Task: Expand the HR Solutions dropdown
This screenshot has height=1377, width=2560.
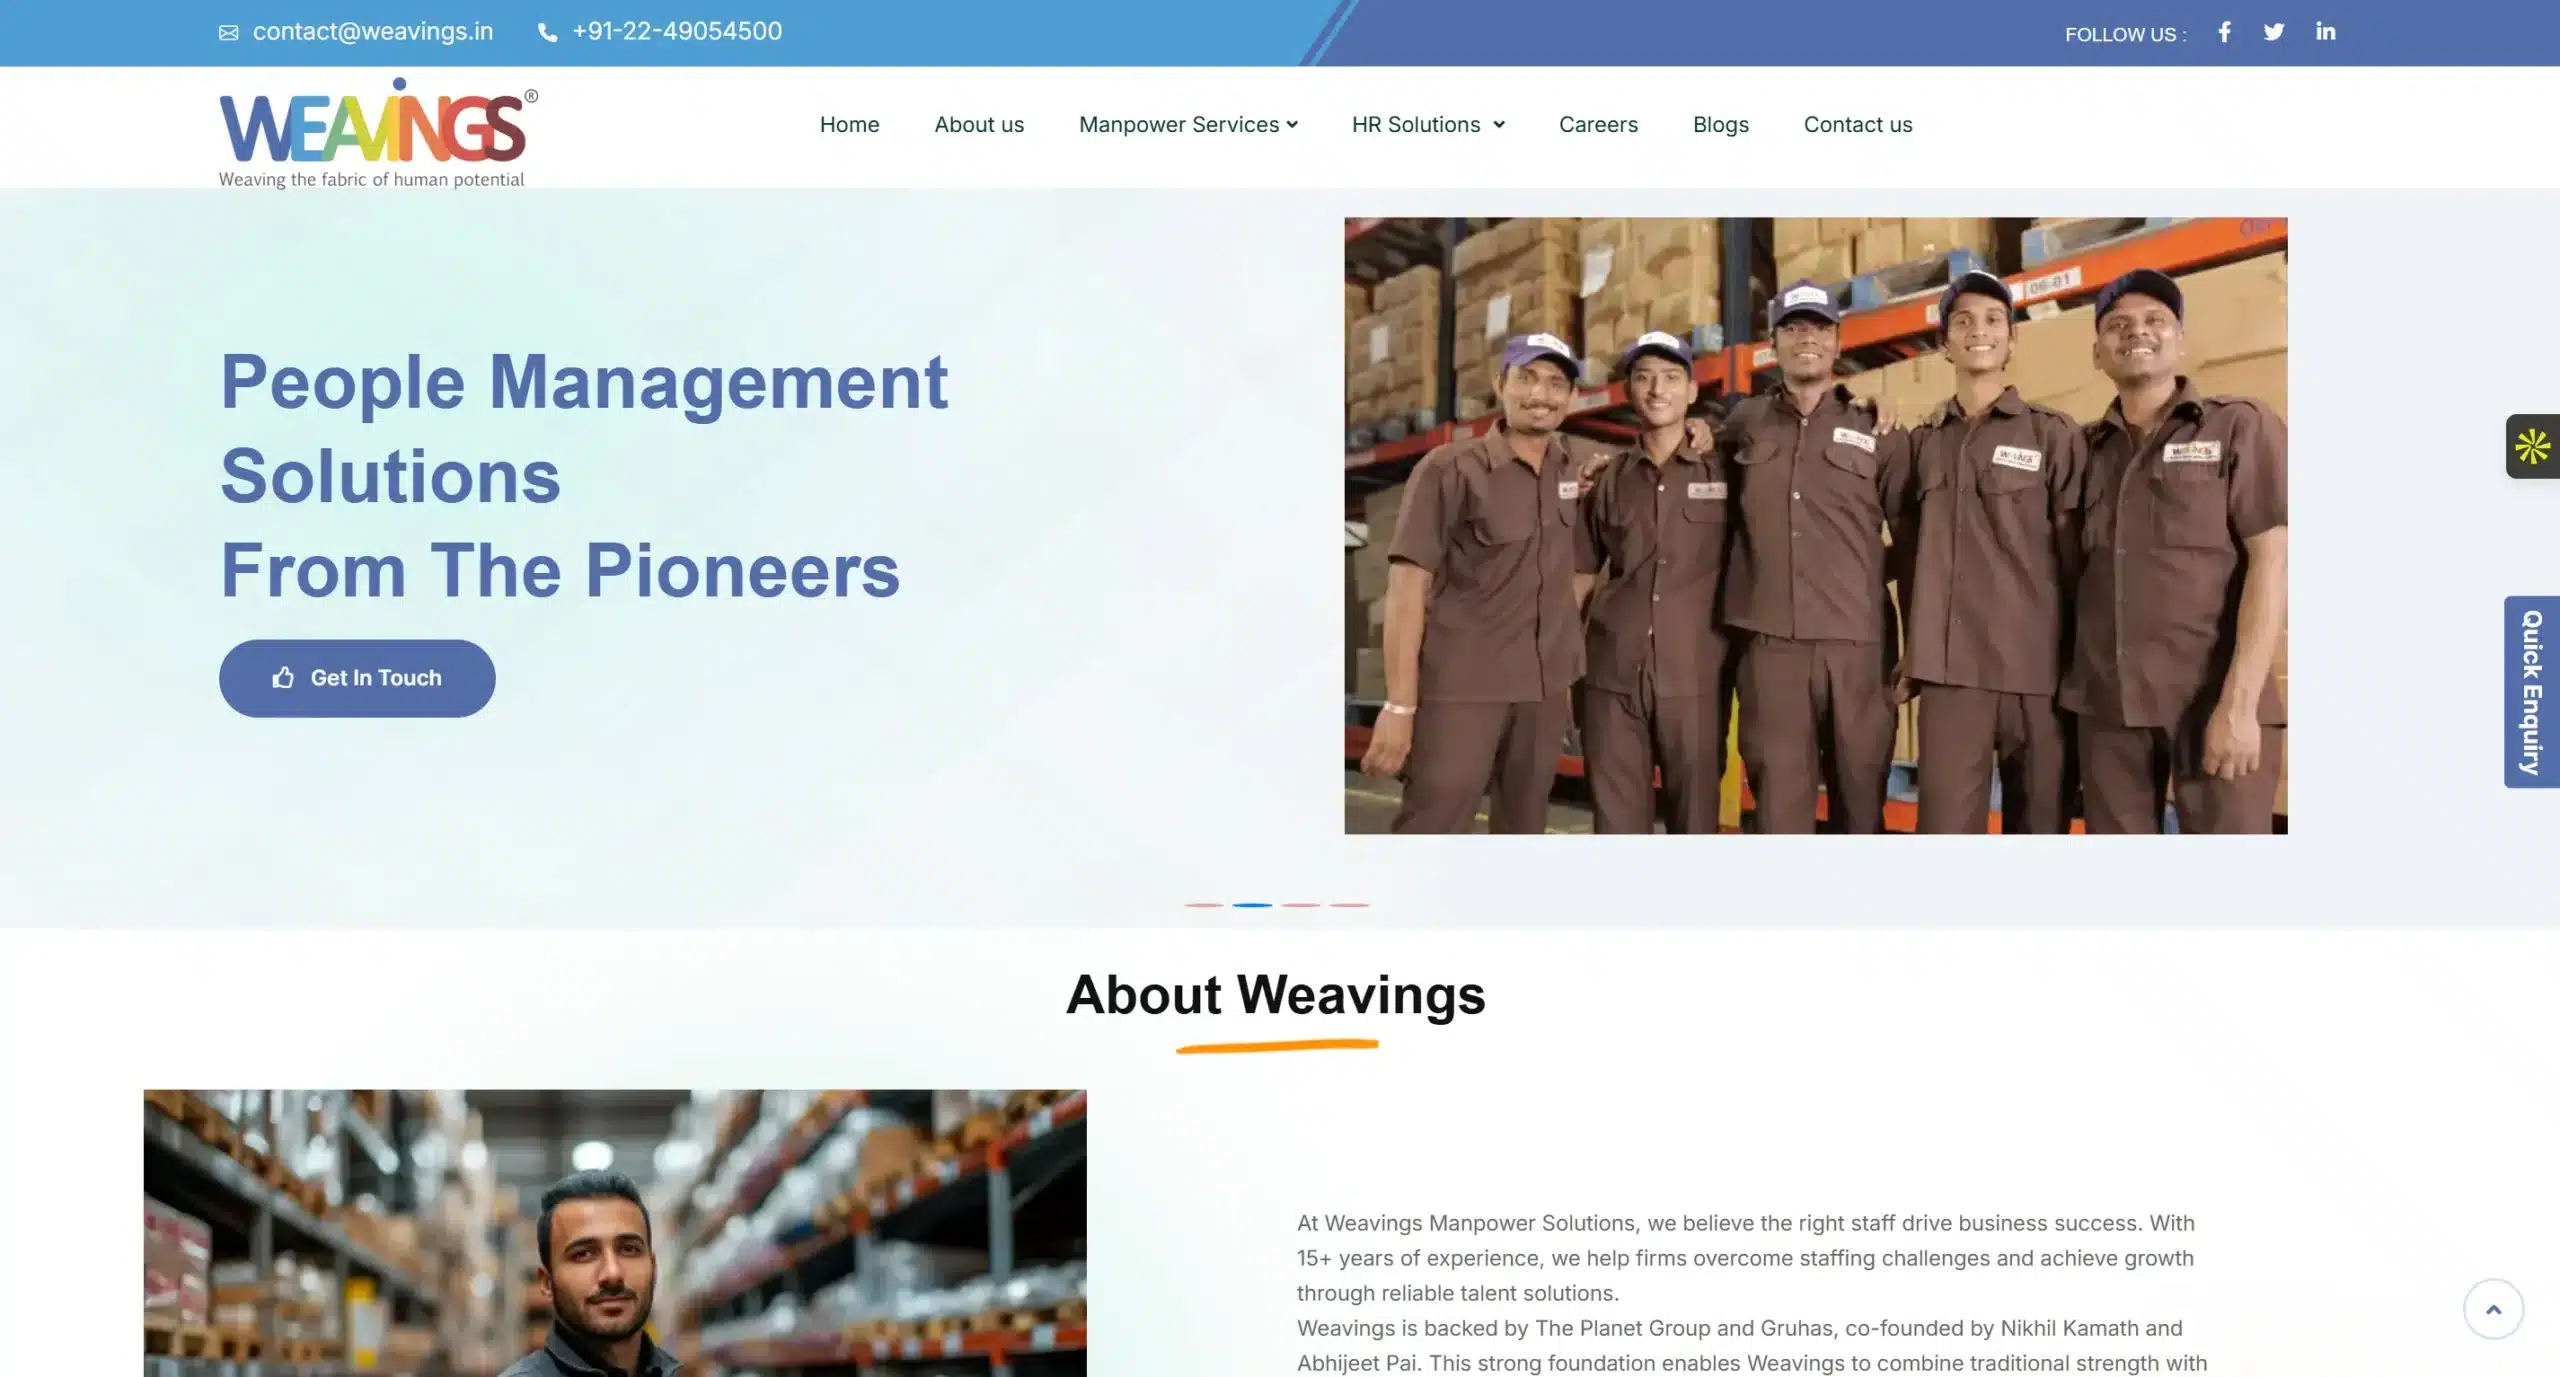Action: (x=1428, y=124)
